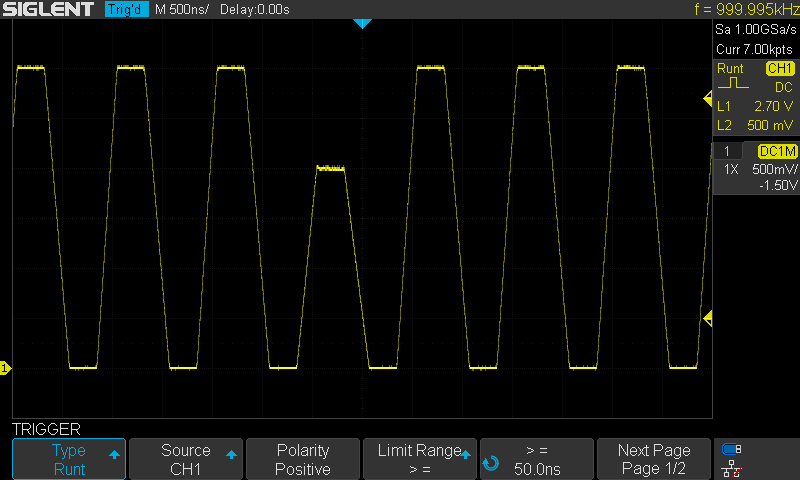Image resolution: width=800 pixels, height=480 pixels.
Task: Click the rotary knob adjust icon
Action: (491, 463)
